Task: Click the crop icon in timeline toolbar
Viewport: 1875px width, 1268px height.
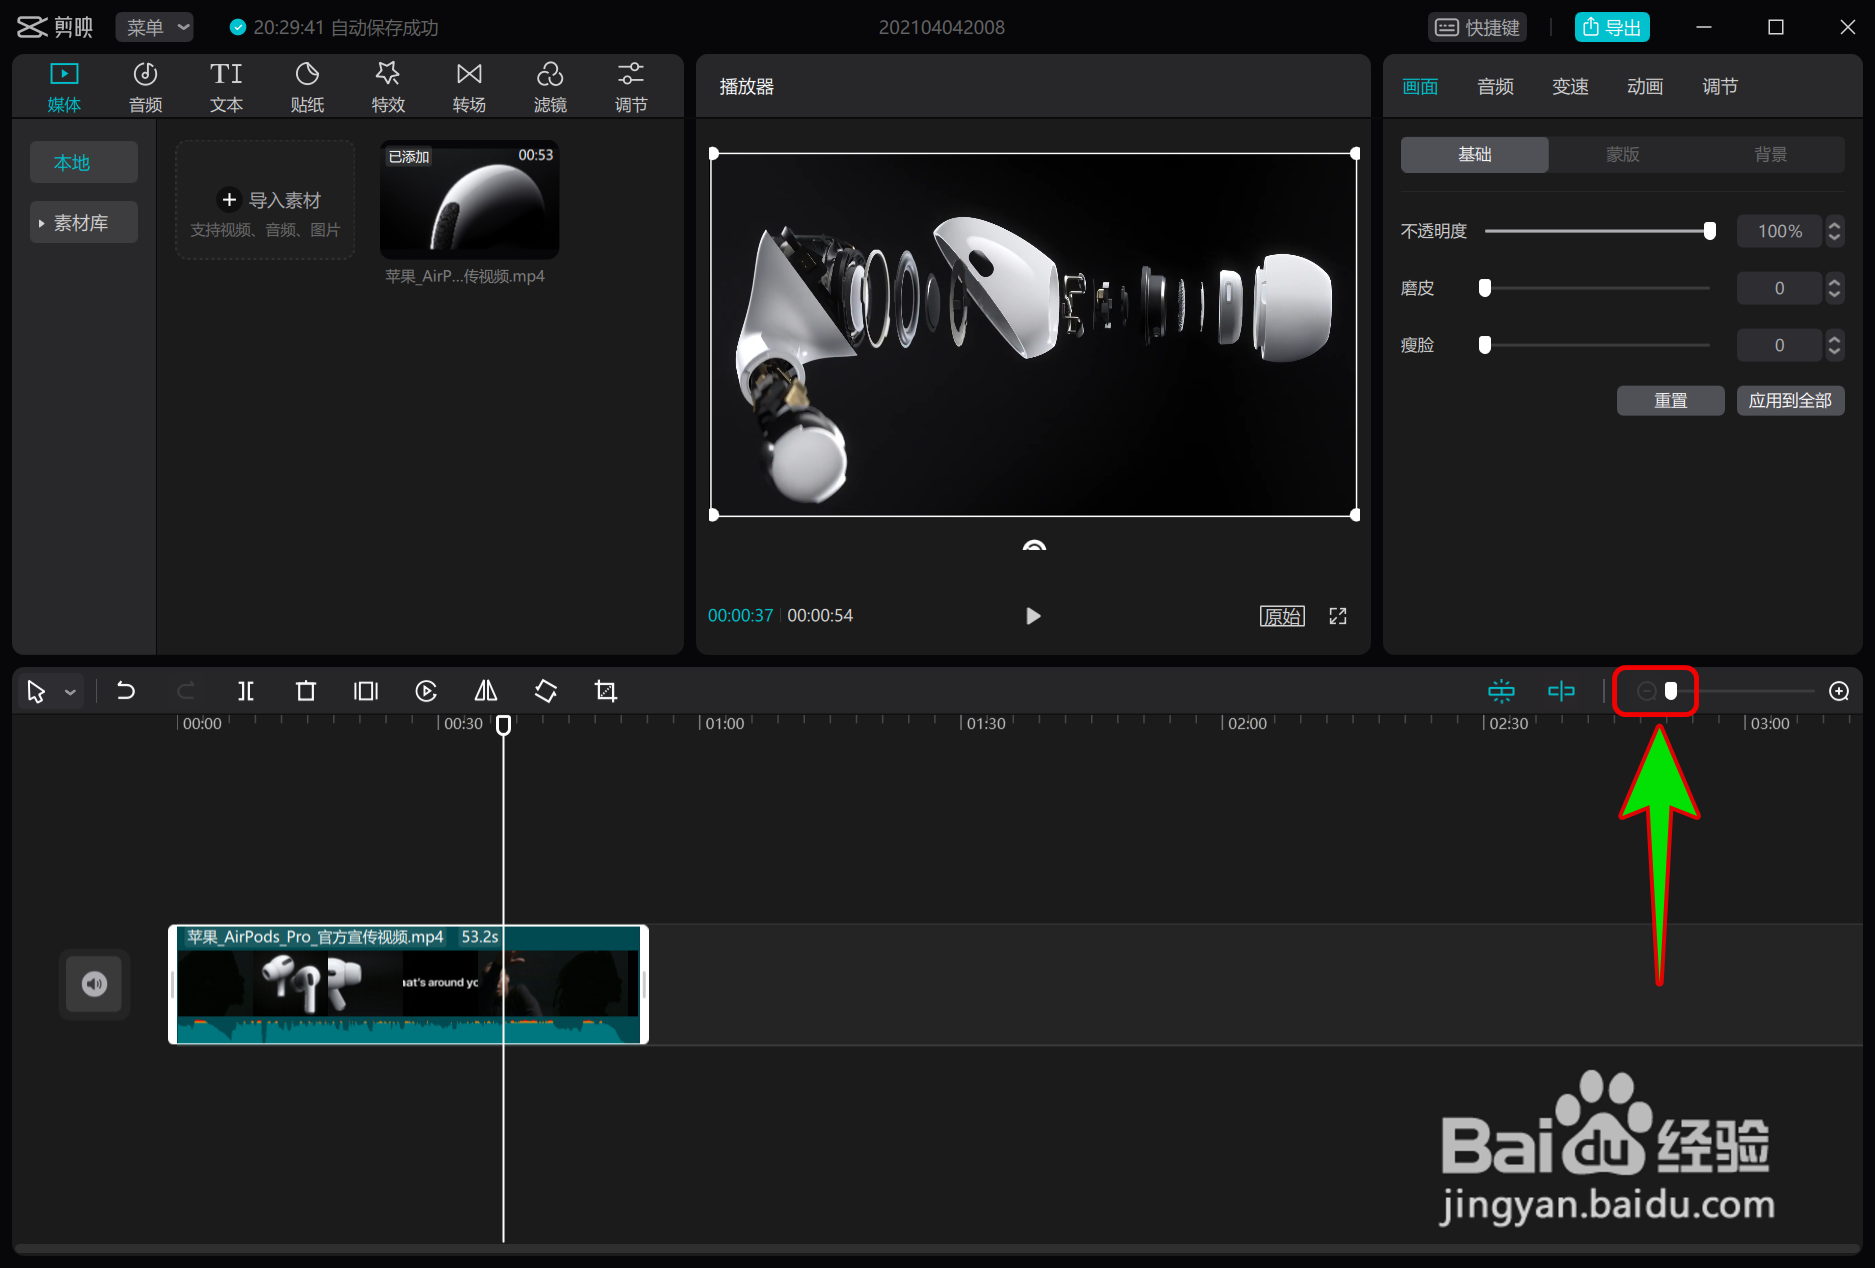Action: click(606, 691)
